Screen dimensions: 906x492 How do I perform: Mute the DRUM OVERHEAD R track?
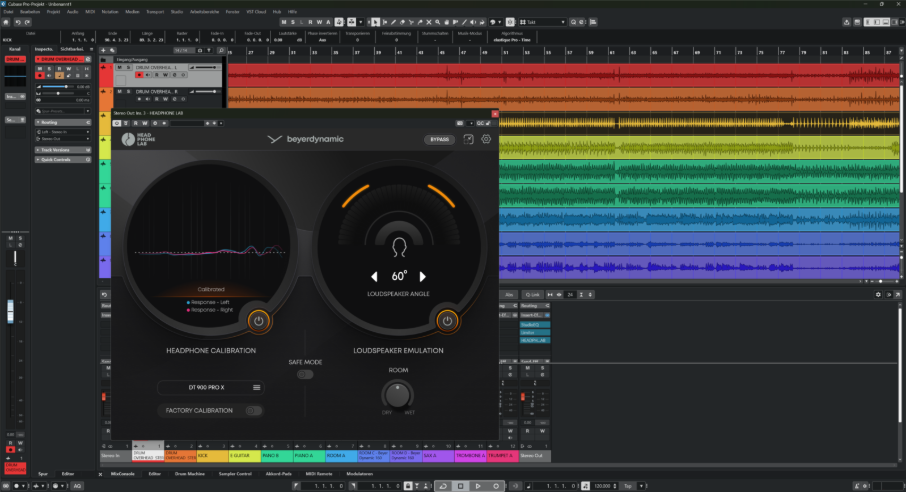(120, 91)
